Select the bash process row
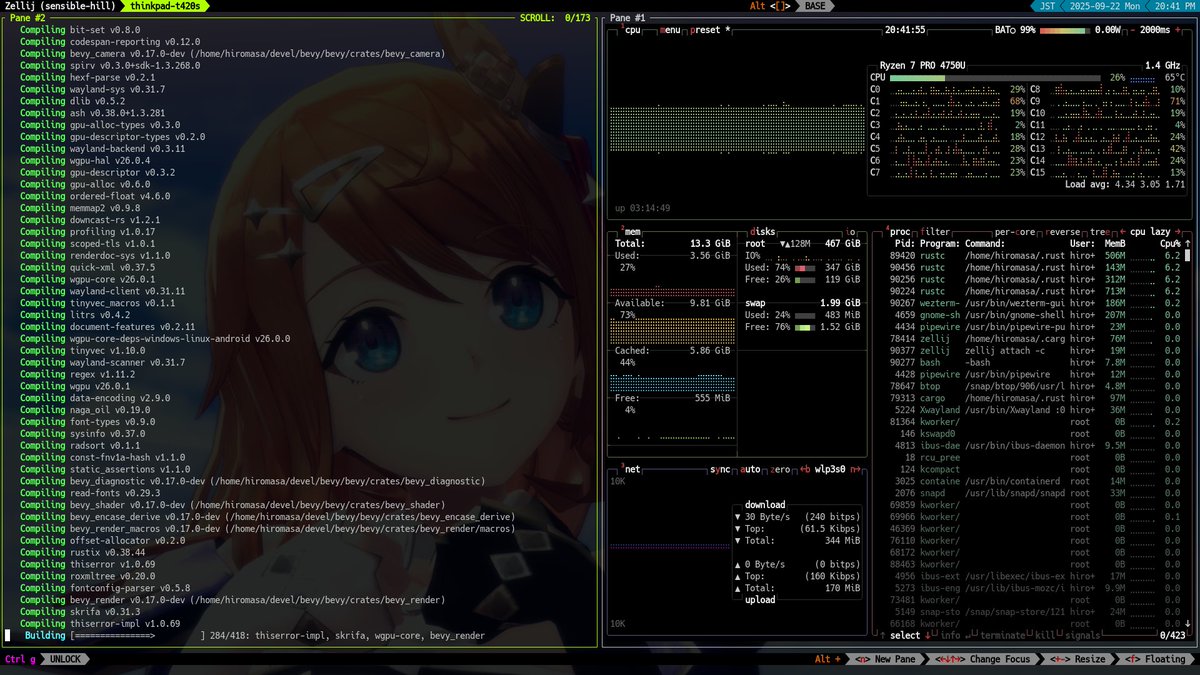 (1037, 363)
